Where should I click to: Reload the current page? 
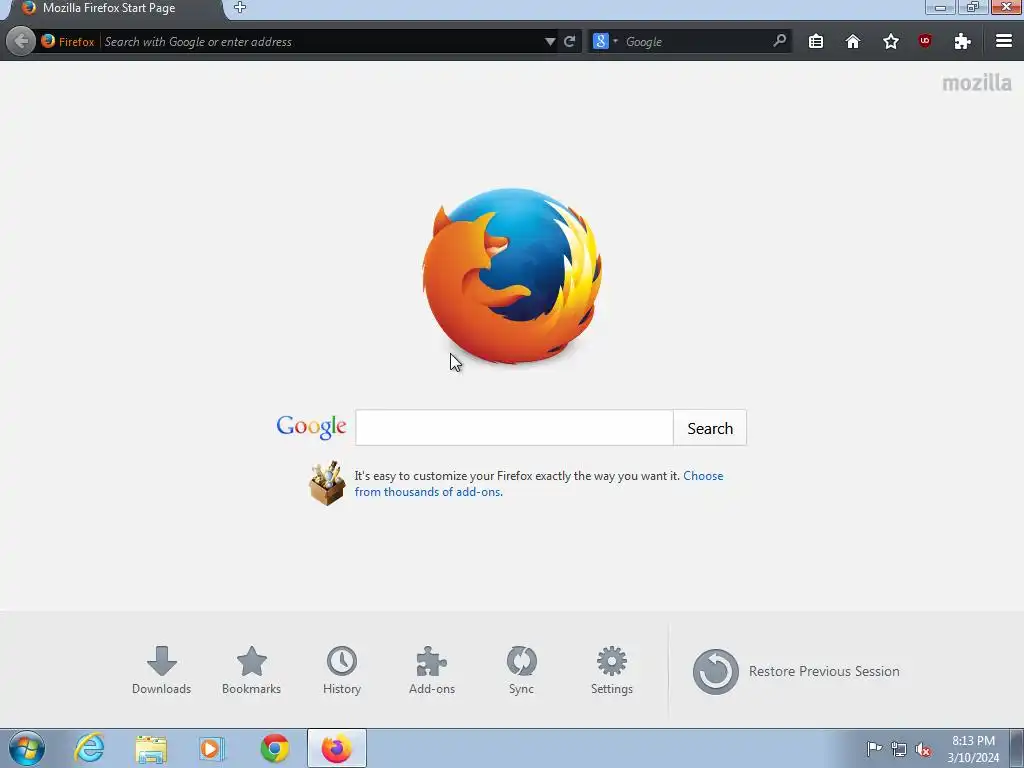[569, 42]
